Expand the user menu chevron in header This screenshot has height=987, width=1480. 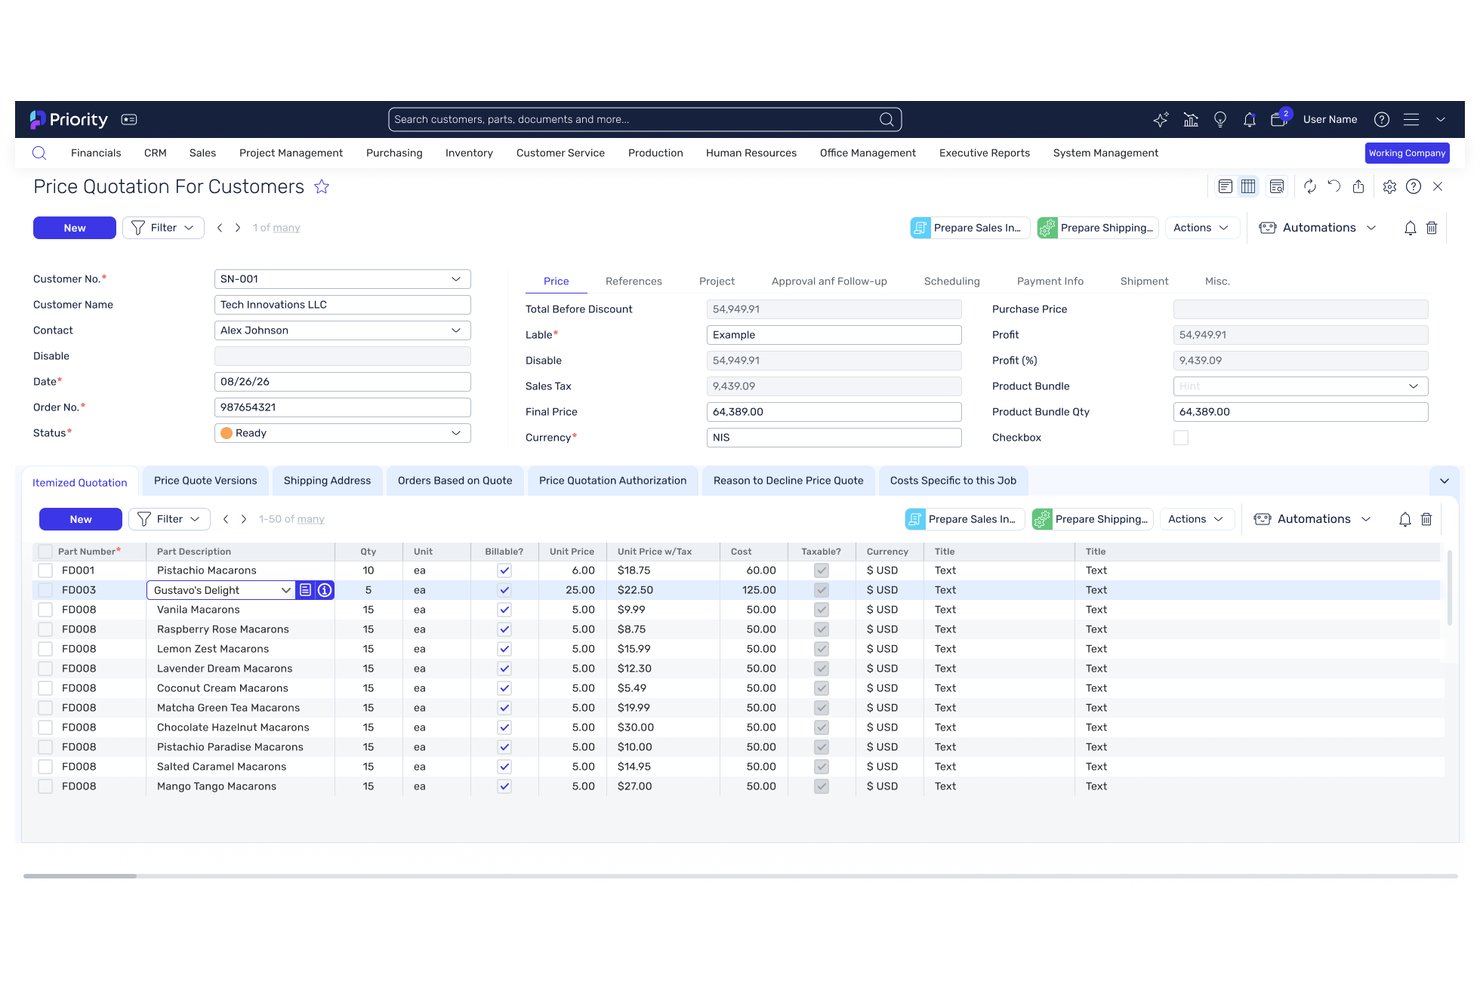1441,119
